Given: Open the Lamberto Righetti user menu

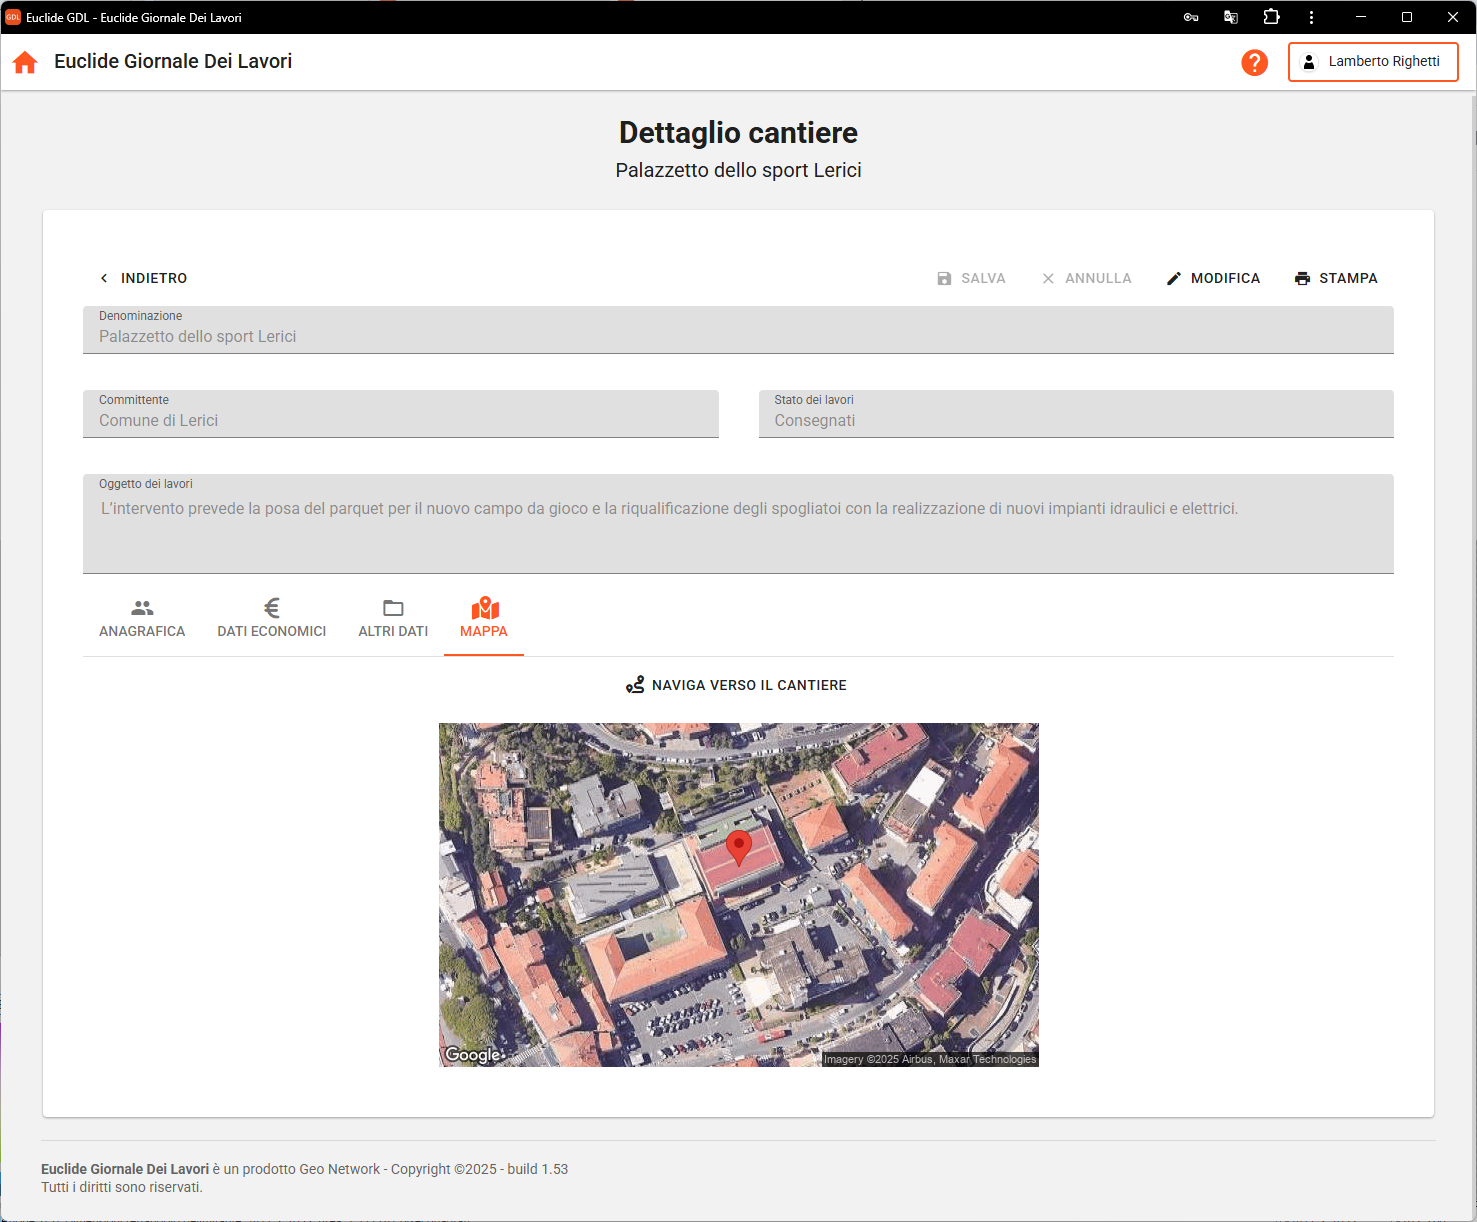Looking at the screenshot, I should pos(1372,62).
